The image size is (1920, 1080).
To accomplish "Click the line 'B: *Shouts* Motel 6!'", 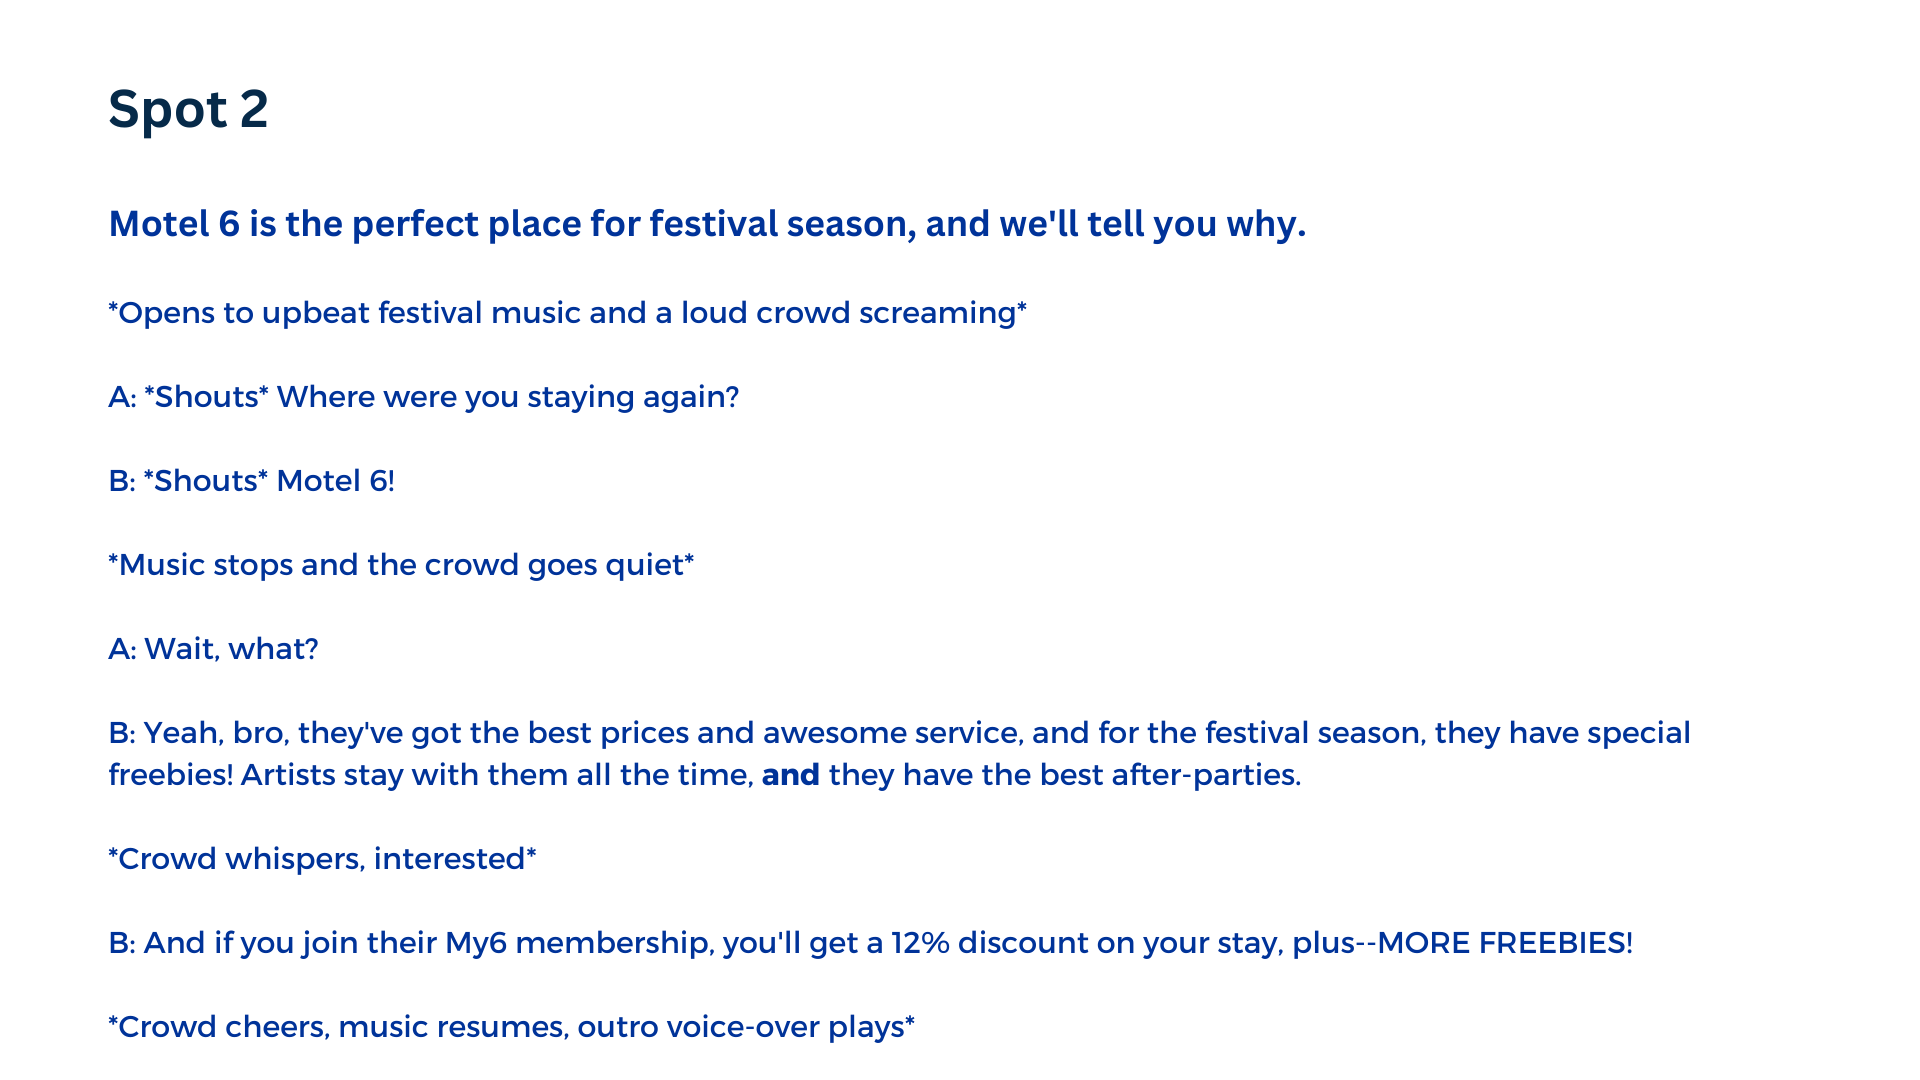I will coord(251,481).
